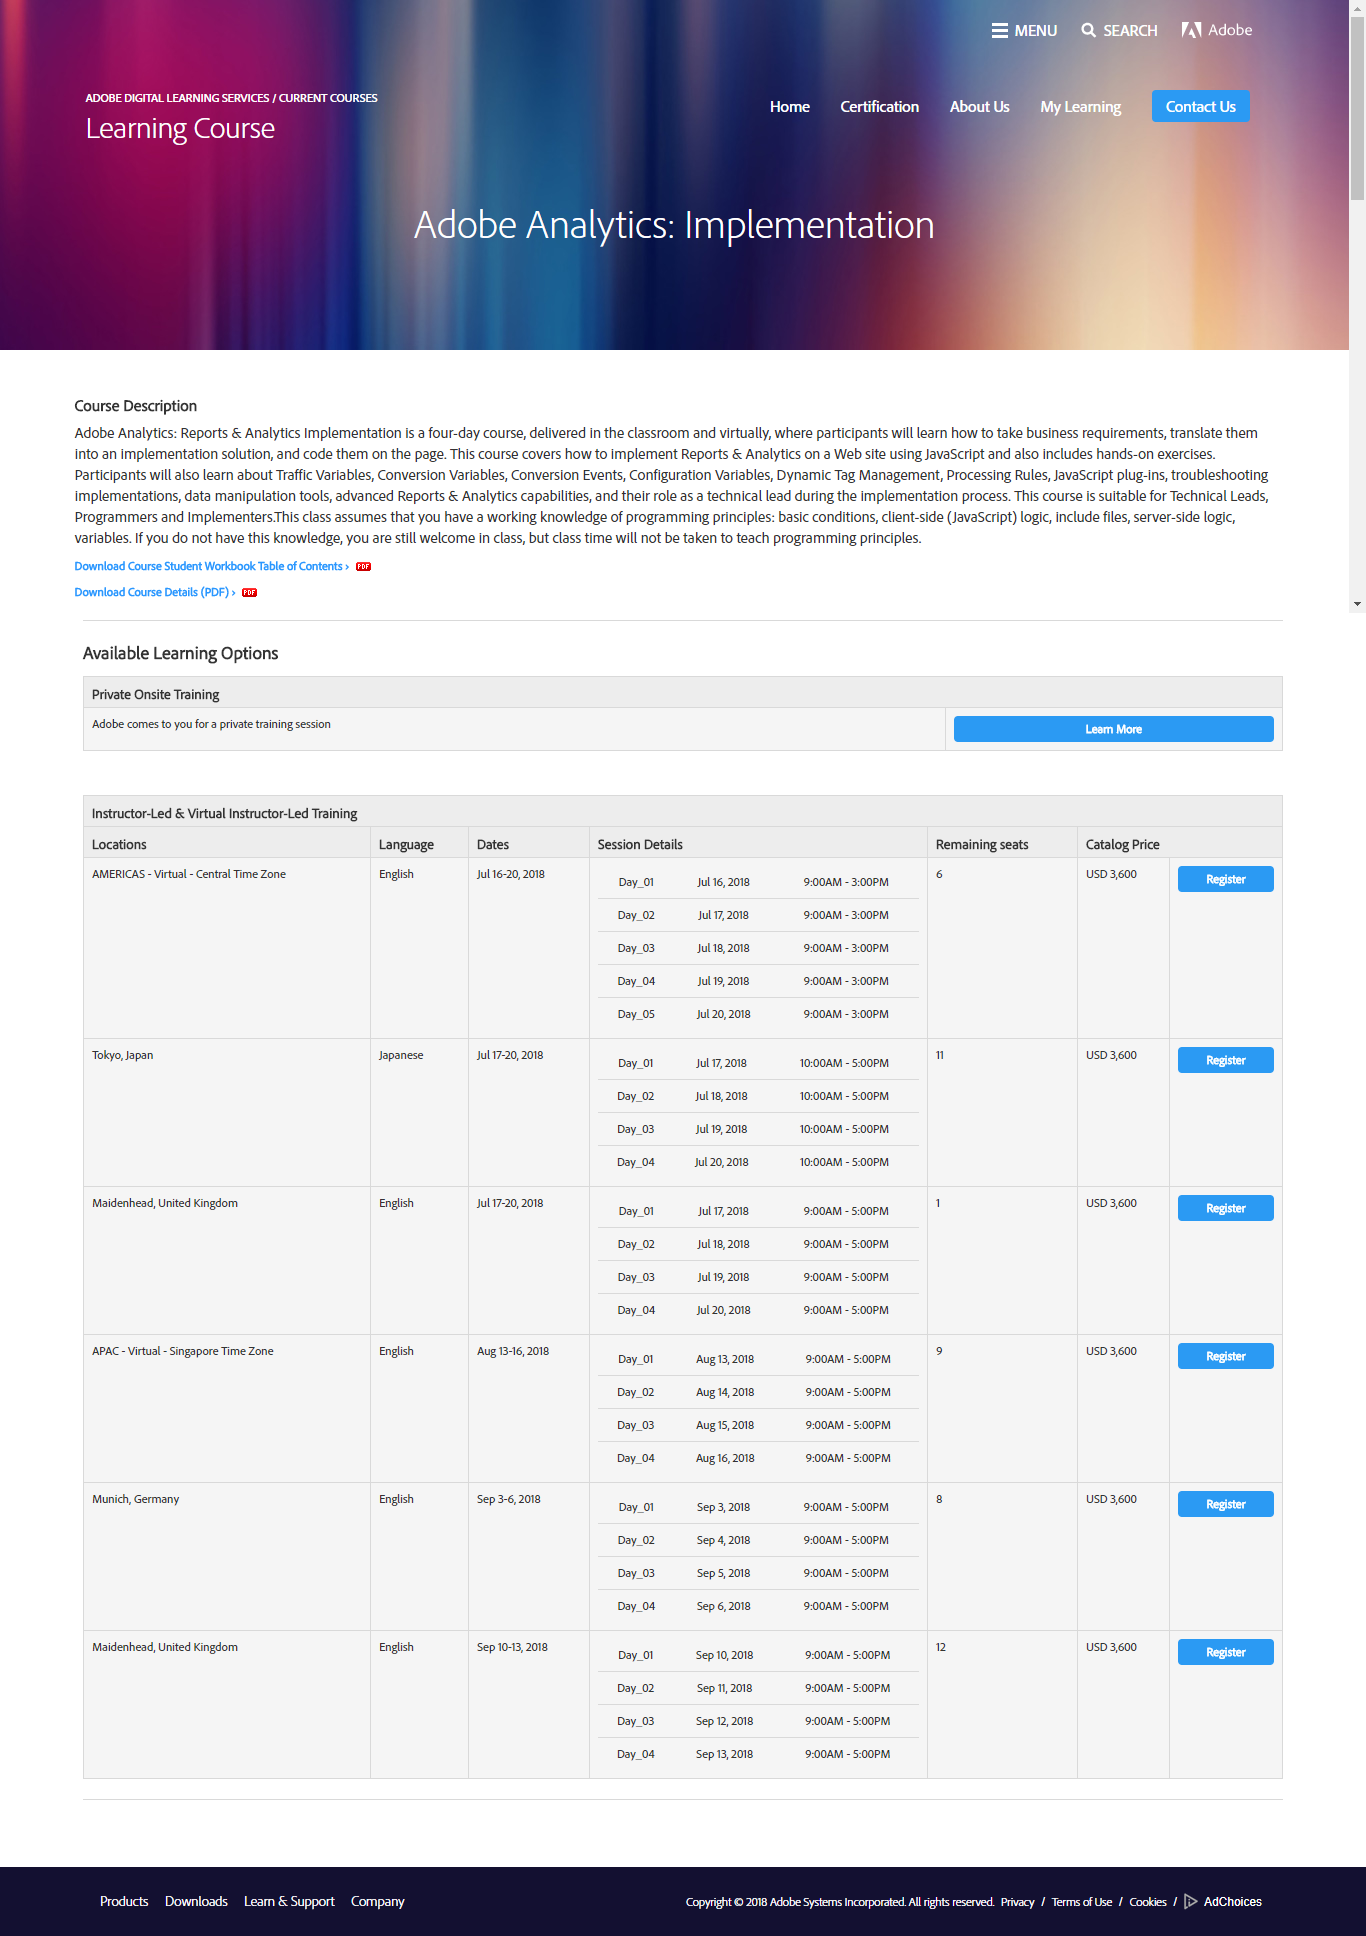The image size is (1366, 1936).
Task: Register for the Munich, Germany course
Action: (1225, 1504)
